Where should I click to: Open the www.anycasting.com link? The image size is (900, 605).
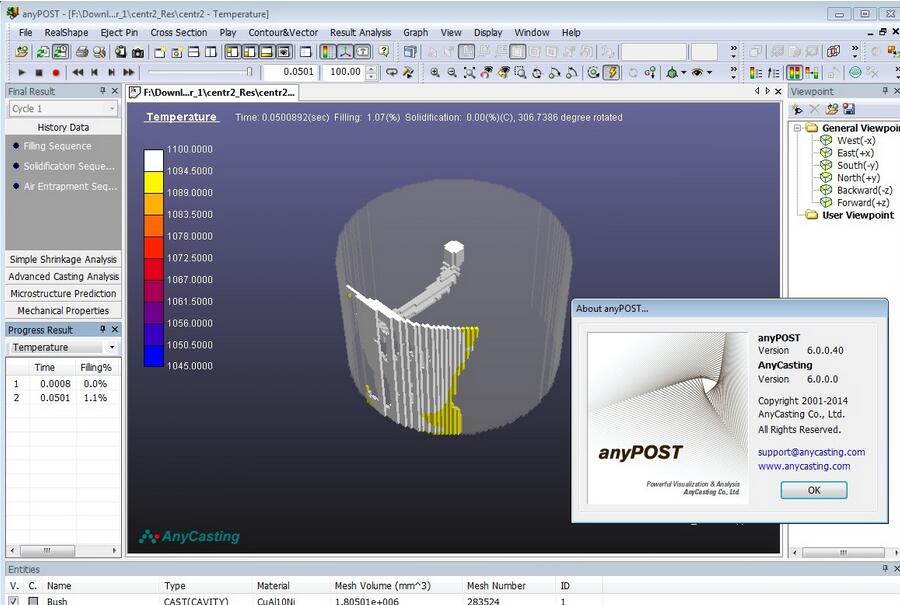(x=804, y=467)
